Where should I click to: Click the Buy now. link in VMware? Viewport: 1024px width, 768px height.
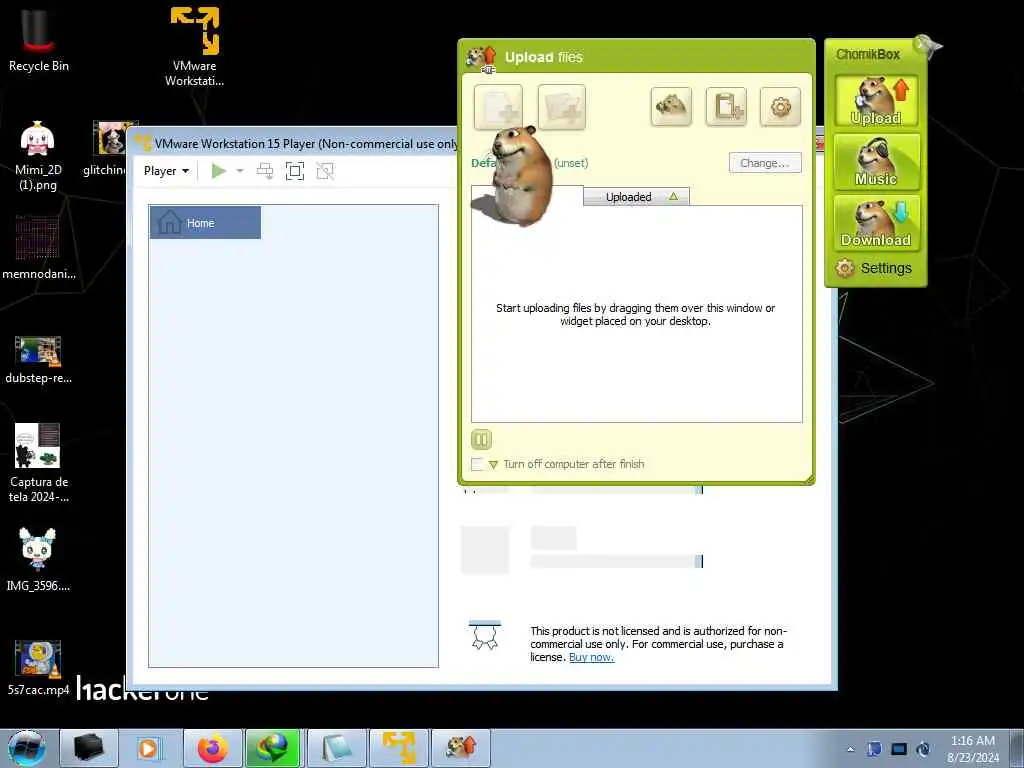coord(591,657)
